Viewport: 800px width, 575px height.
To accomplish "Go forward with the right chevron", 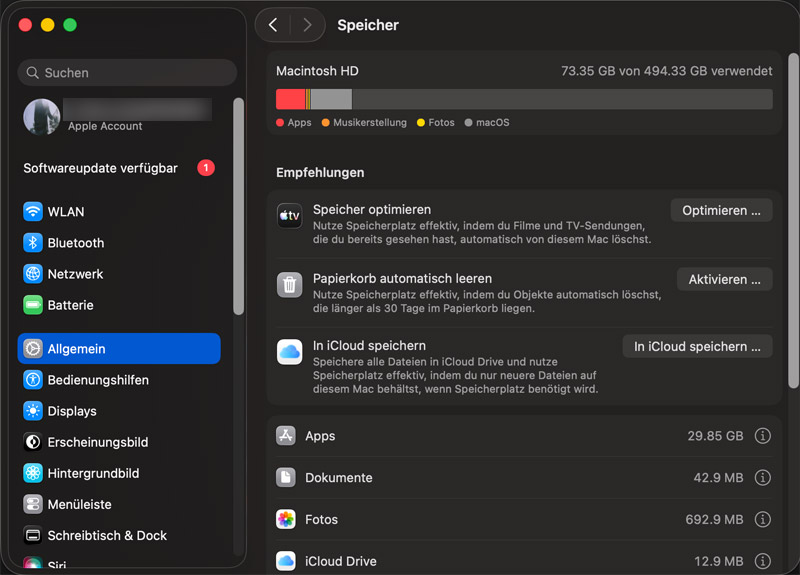I will 307,24.
